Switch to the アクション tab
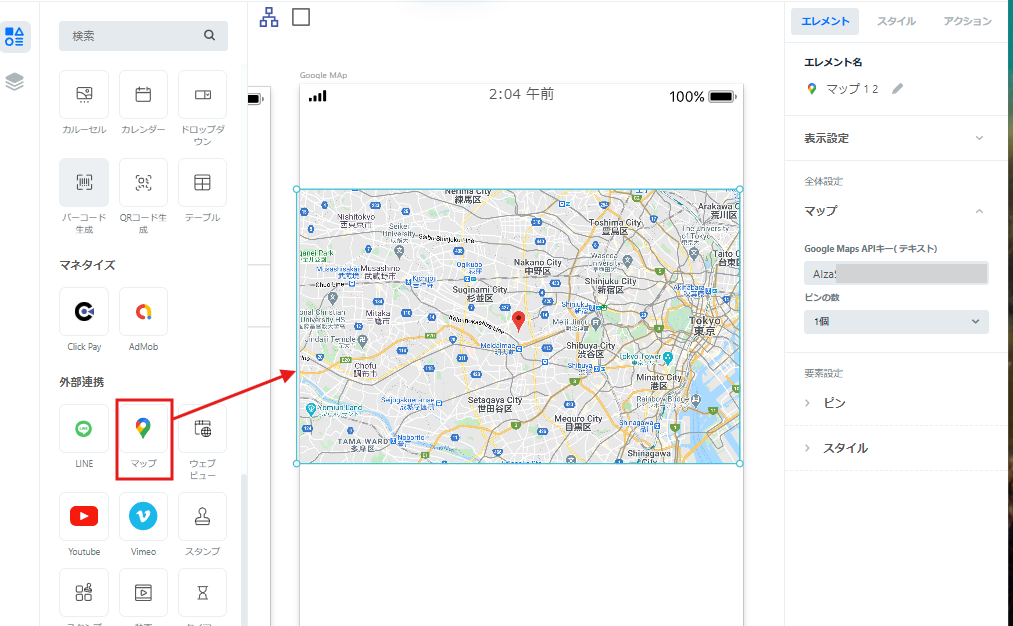The width and height of the screenshot is (1013, 626). pyautogui.click(x=967, y=21)
